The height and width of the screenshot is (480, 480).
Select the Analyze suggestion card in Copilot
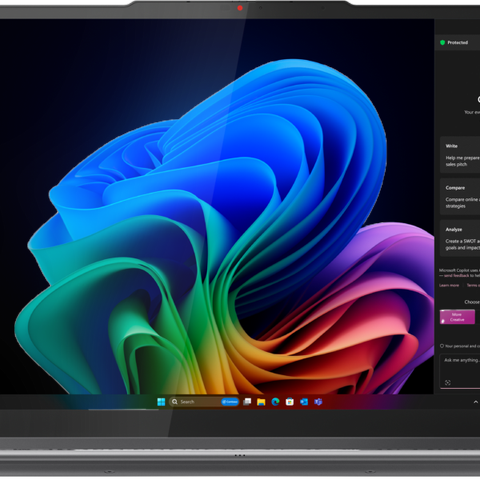(460, 238)
